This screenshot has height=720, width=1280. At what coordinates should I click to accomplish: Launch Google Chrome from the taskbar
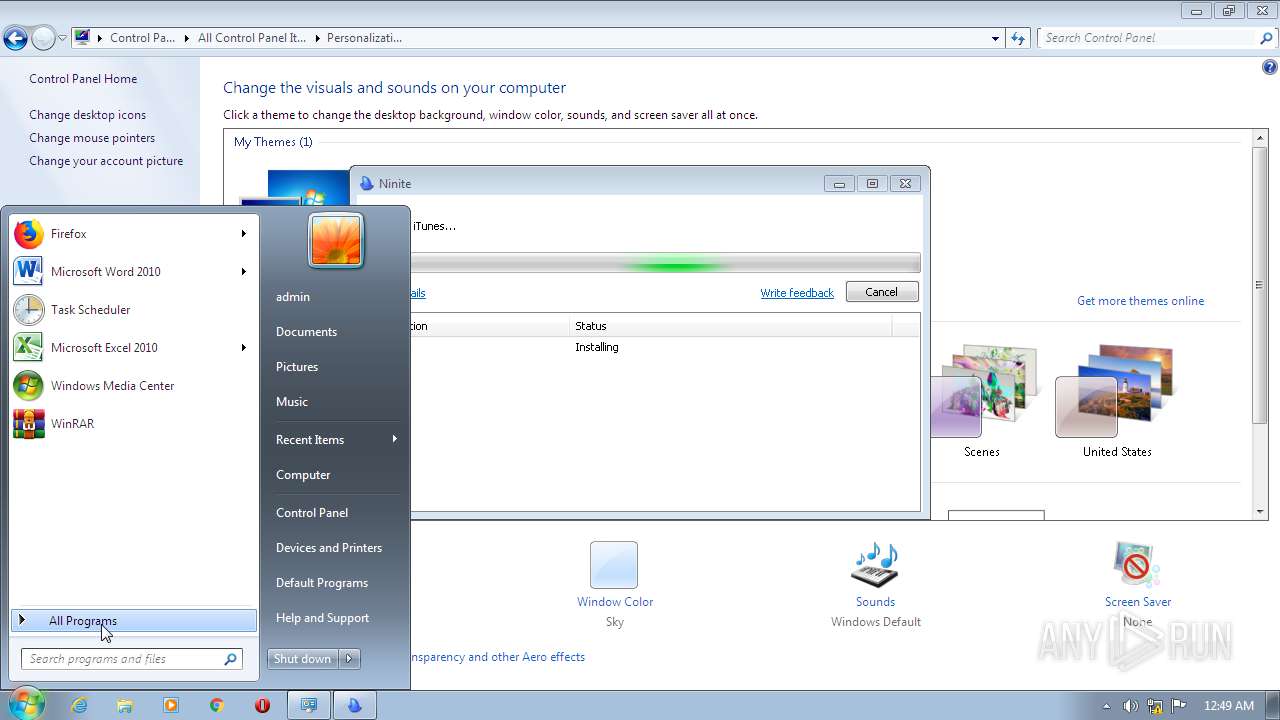click(217, 705)
